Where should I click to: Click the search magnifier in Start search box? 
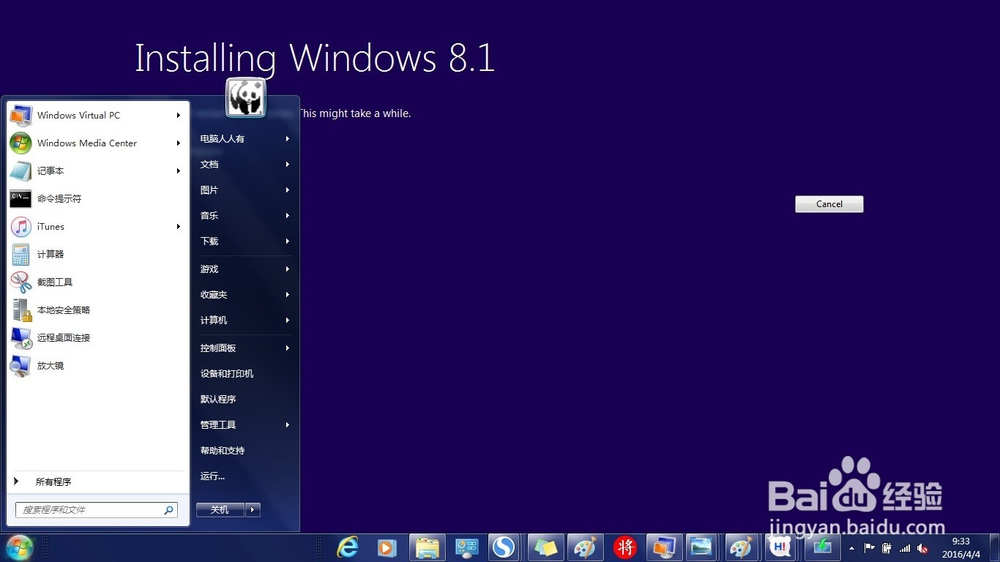168,510
